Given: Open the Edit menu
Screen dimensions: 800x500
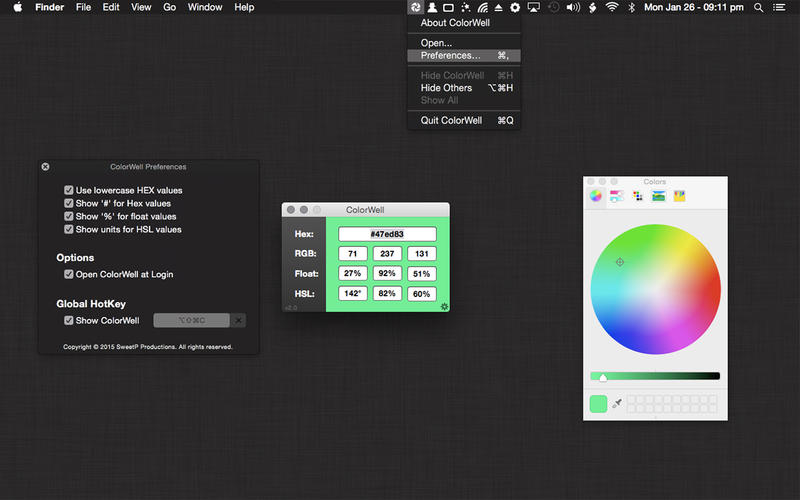Looking at the screenshot, I should pyautogui.click(x=111, y=7).
